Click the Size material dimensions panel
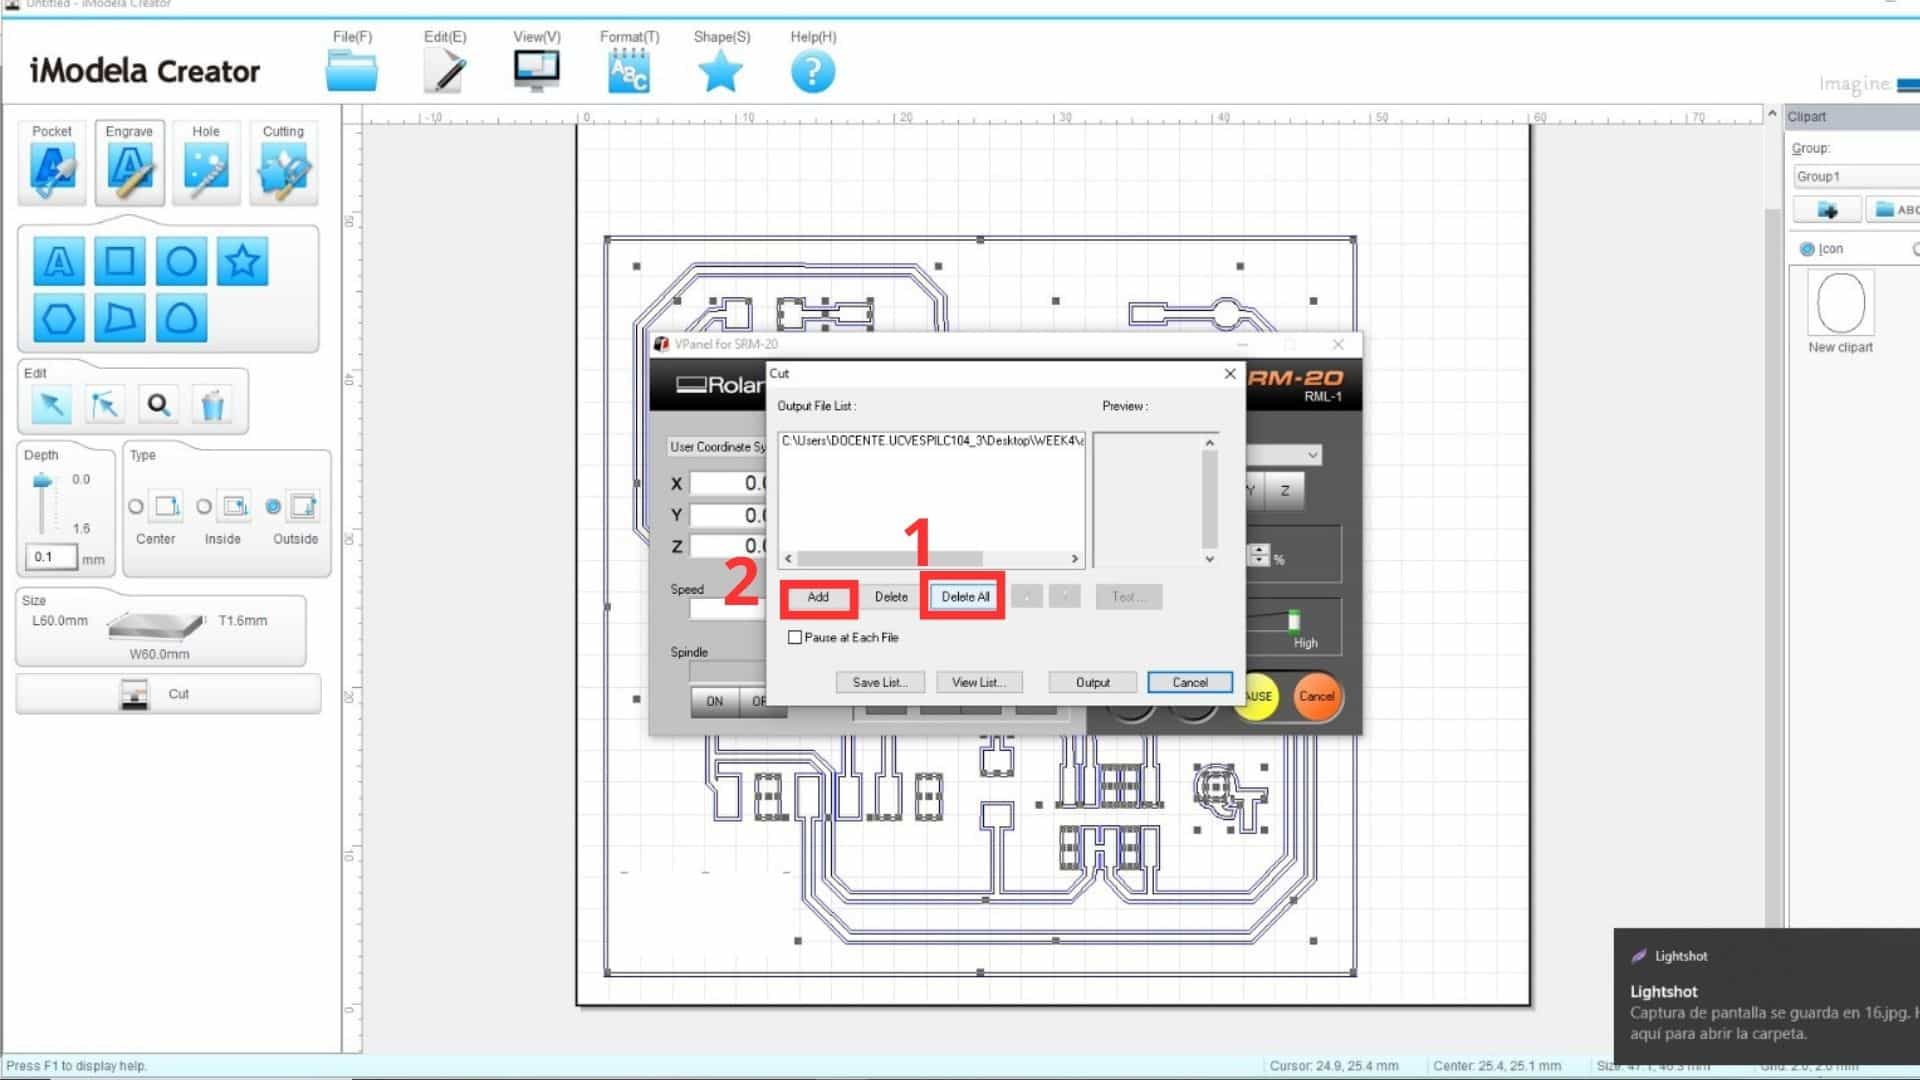1920x1080 pixels. pos(161,630)
